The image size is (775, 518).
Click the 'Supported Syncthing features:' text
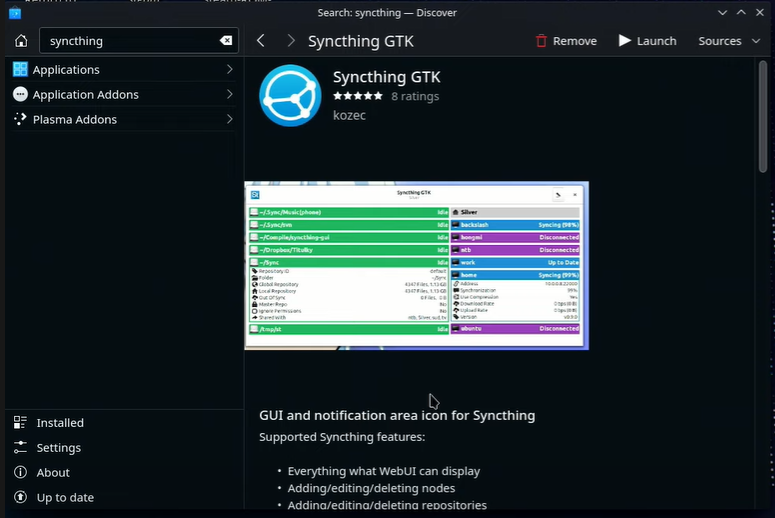click(342, 437)
